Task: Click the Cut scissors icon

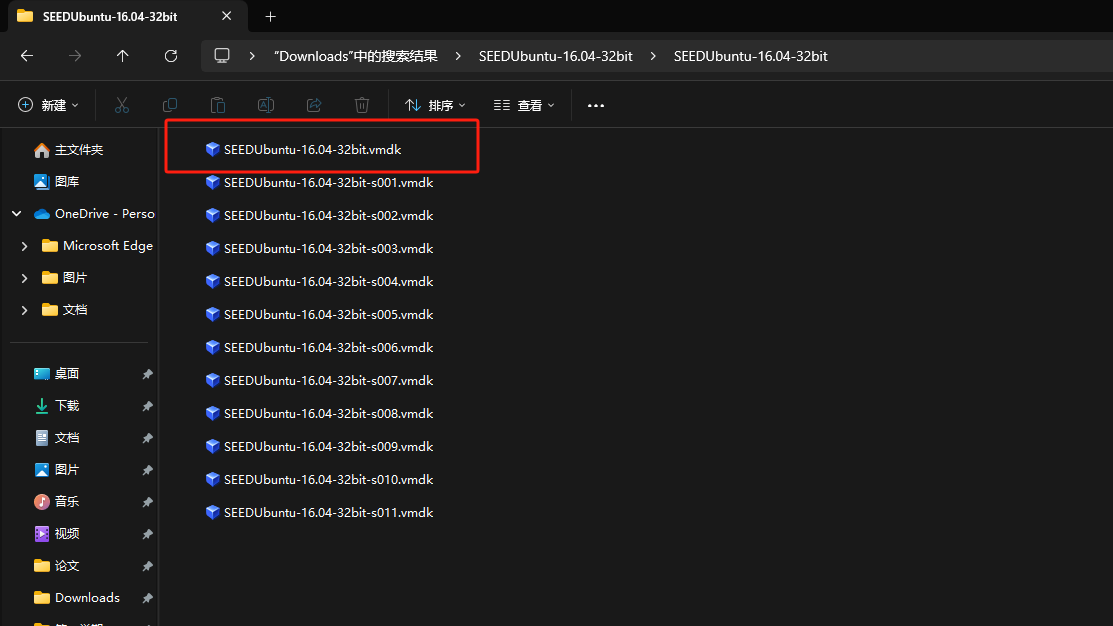Action: [122, 105]
